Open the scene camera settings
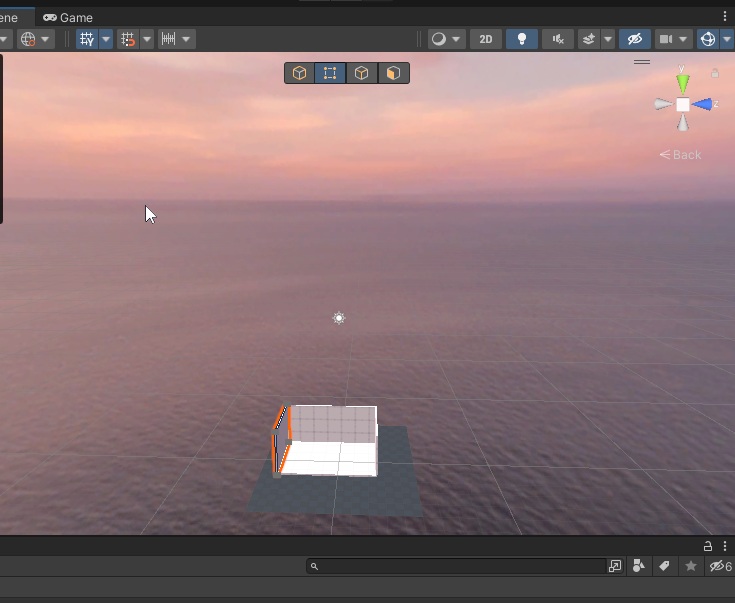 [x=665, y=39]
